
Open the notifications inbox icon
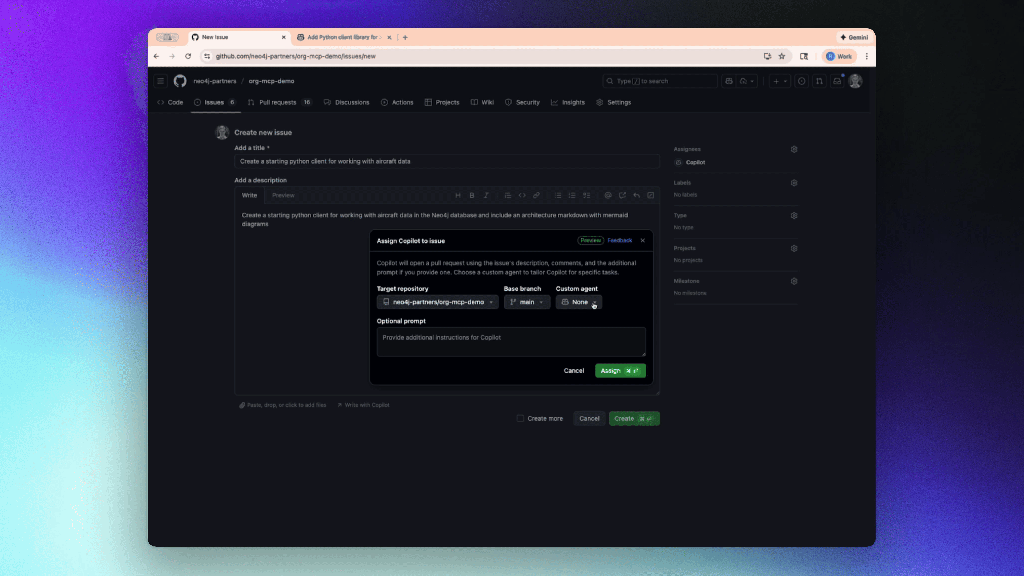pyautogui.click(x=836, y=81)
